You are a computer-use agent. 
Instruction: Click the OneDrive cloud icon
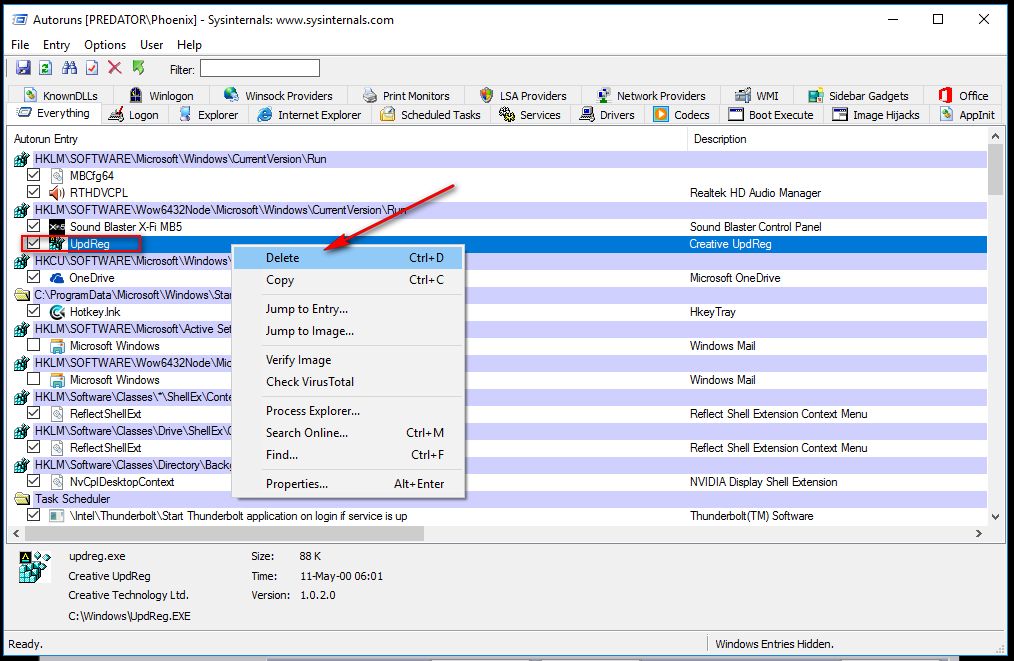pyautogui.click(x=57, y=278)
